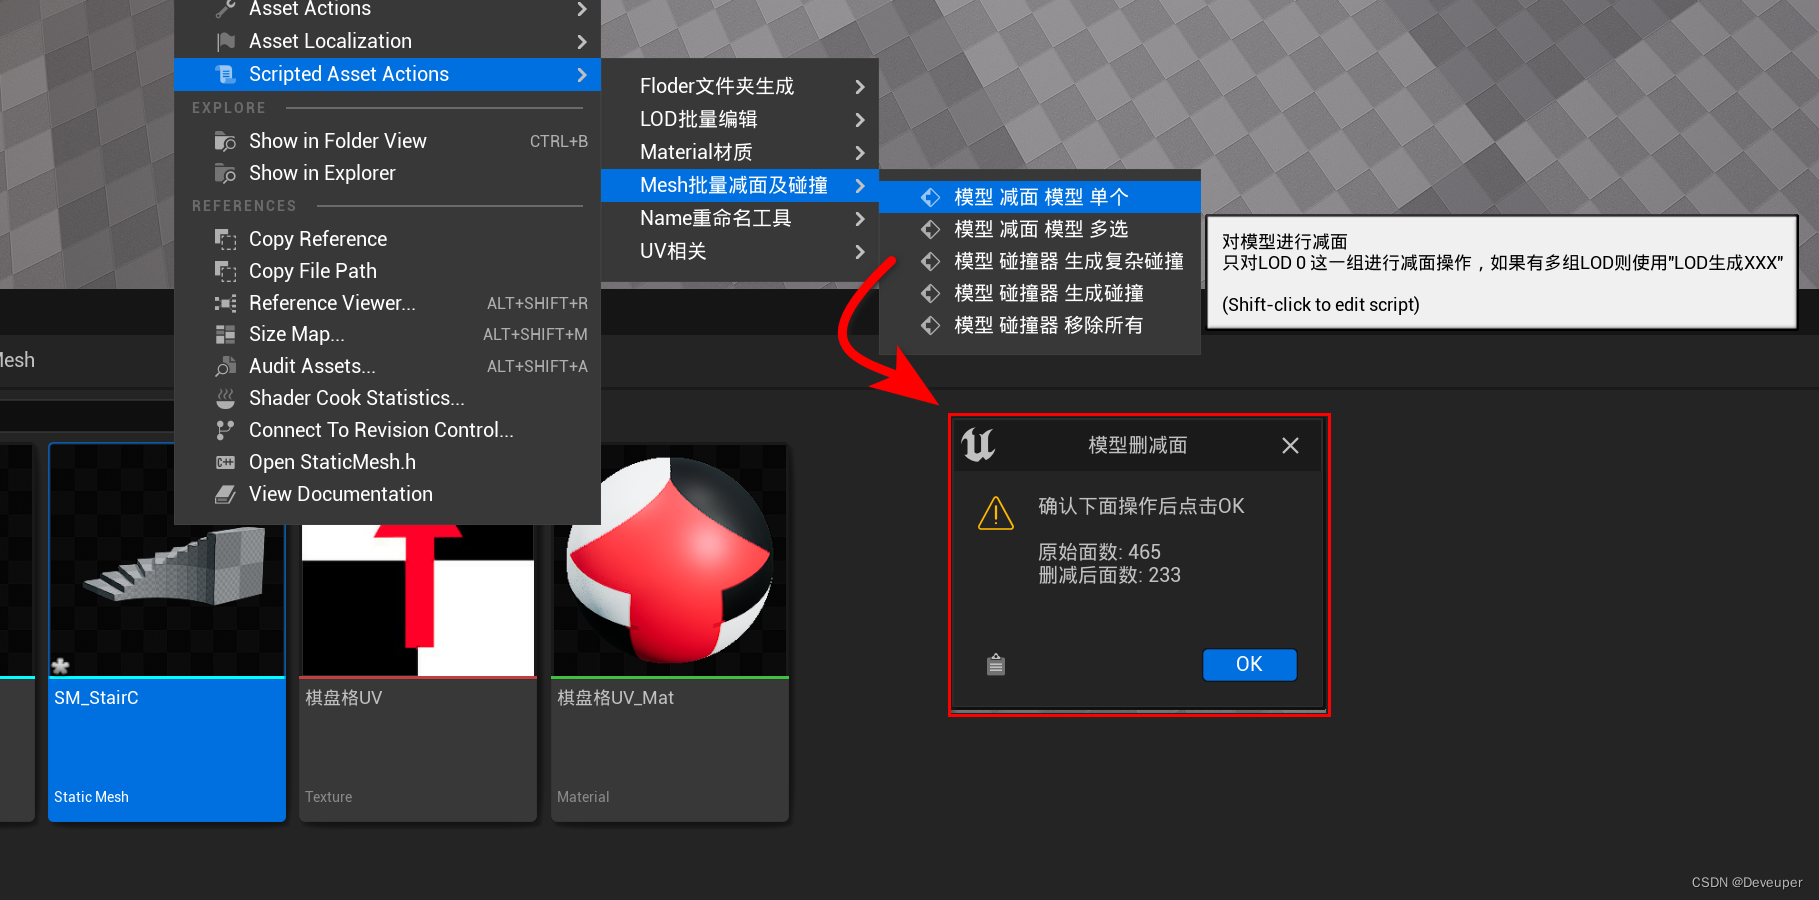Expand the Asset Actions arrow

[x=582, y=9]
